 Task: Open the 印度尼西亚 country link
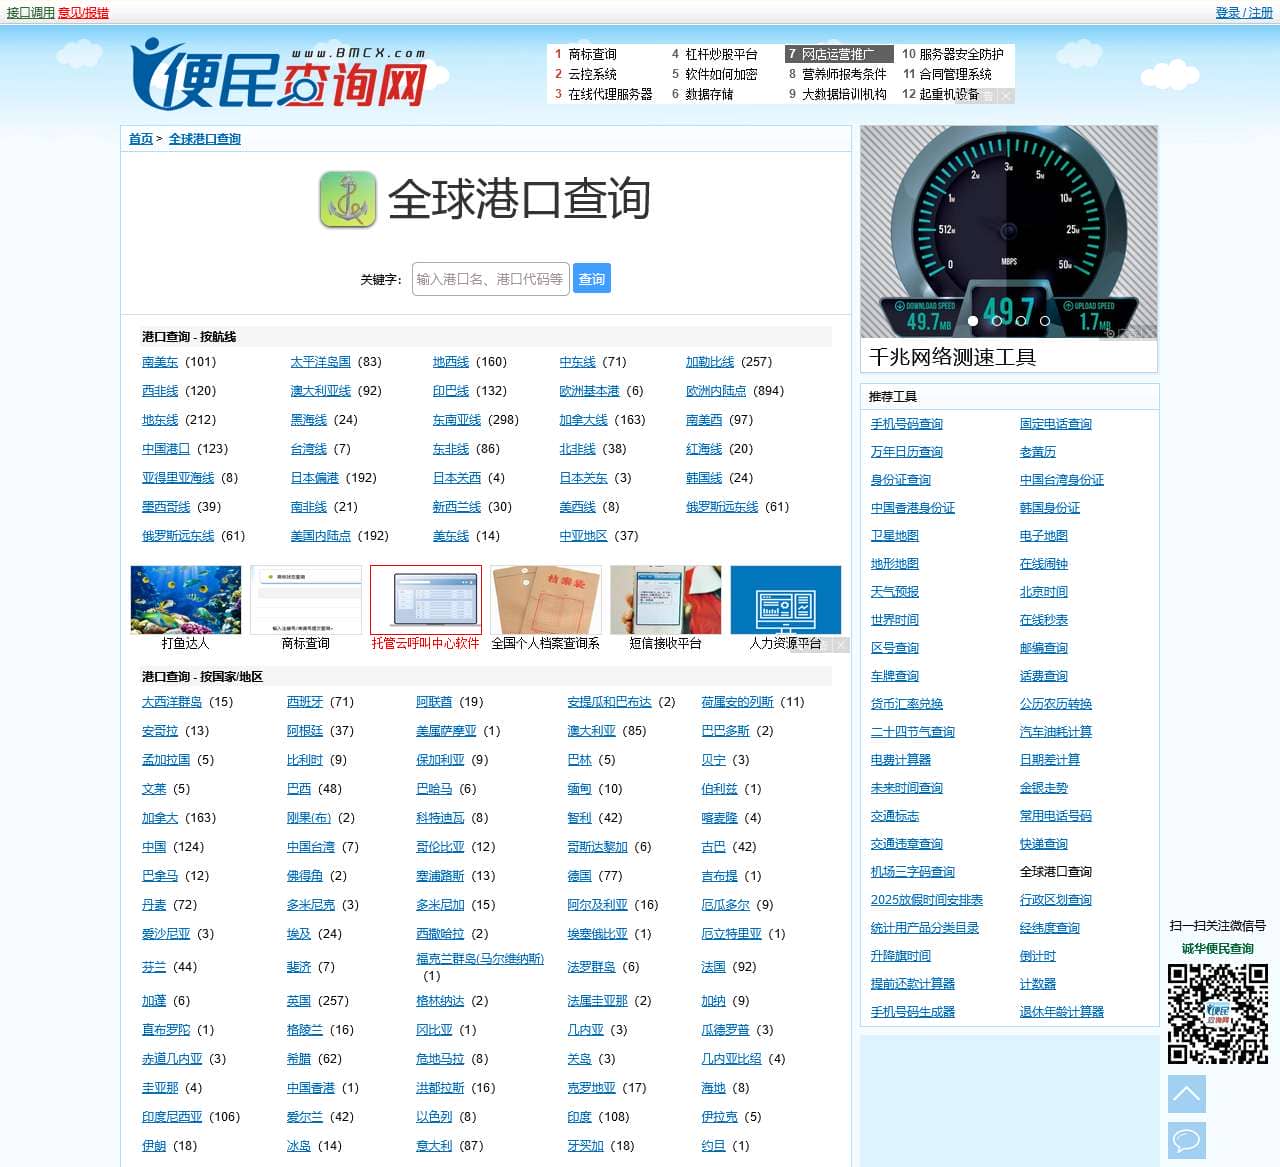[x=172, y=1117]
